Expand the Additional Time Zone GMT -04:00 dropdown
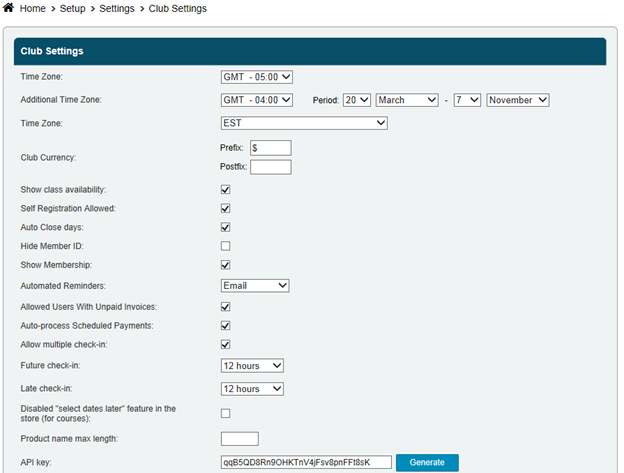The image size is (624, 473). pos(256,100)
